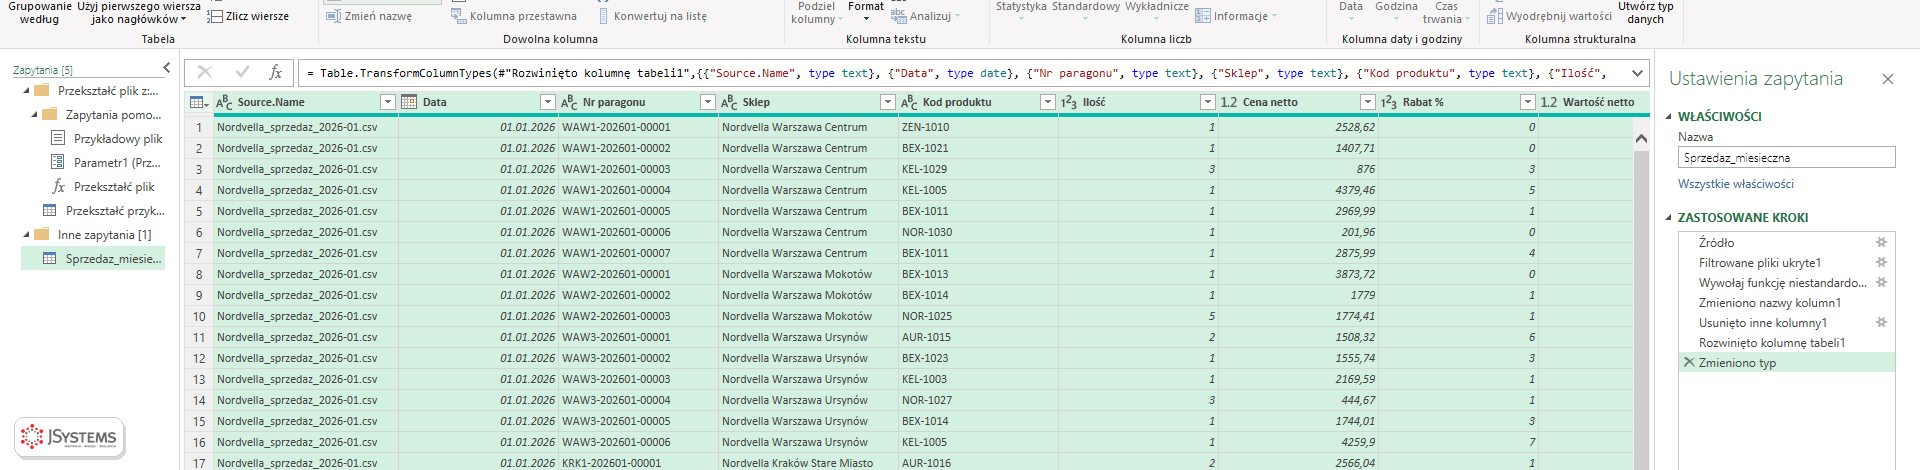Click the Wyodrębnij wartości icon
Viewport: 1920px width, 470px height.
point(1494,16)
